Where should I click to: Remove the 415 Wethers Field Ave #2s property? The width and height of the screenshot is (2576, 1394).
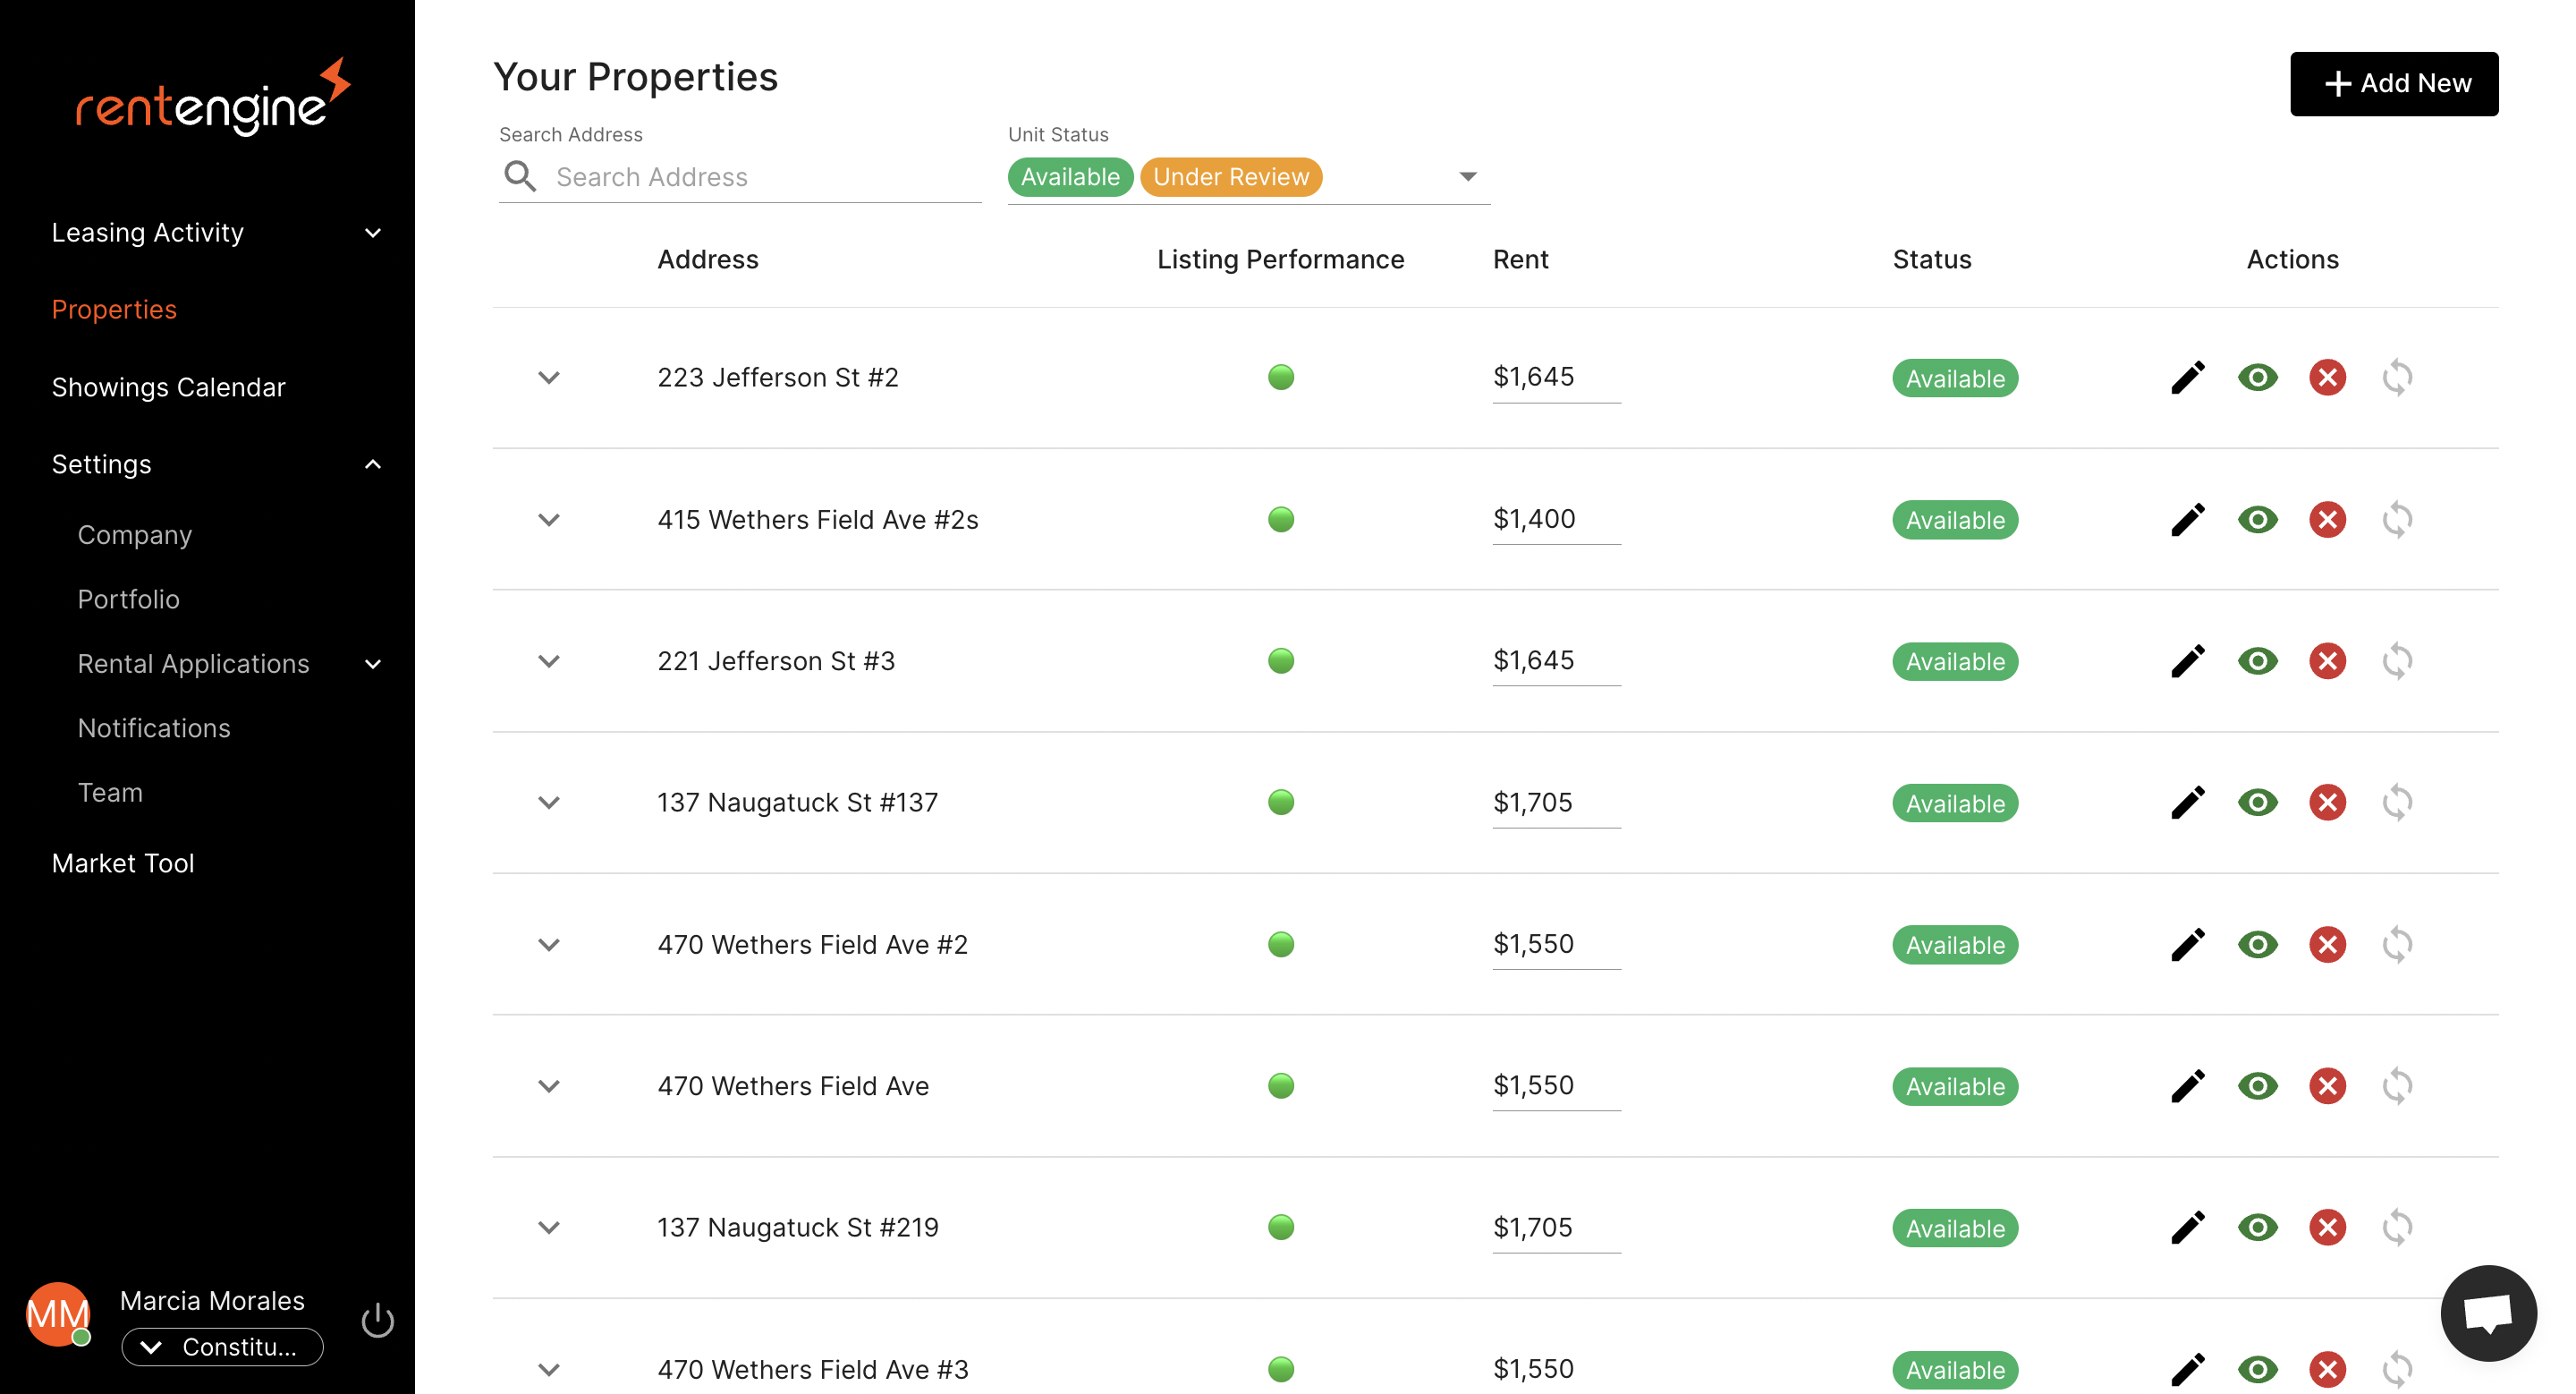click(2327, 520)
